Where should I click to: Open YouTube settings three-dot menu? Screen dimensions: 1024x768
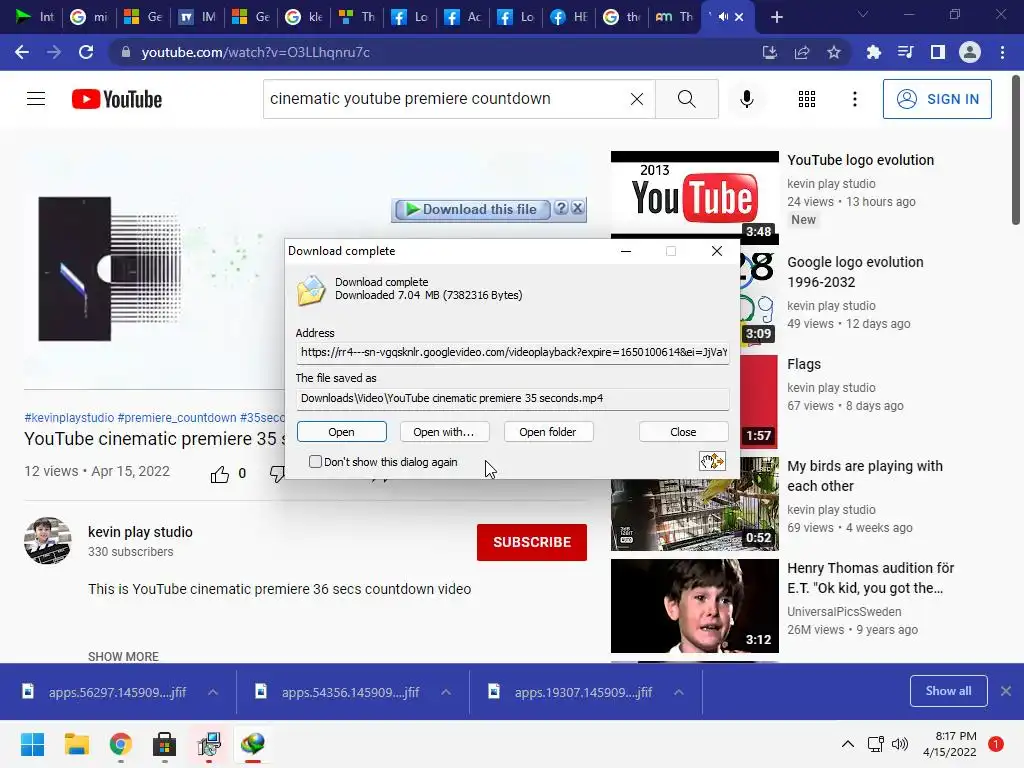[x=854, y=99]
